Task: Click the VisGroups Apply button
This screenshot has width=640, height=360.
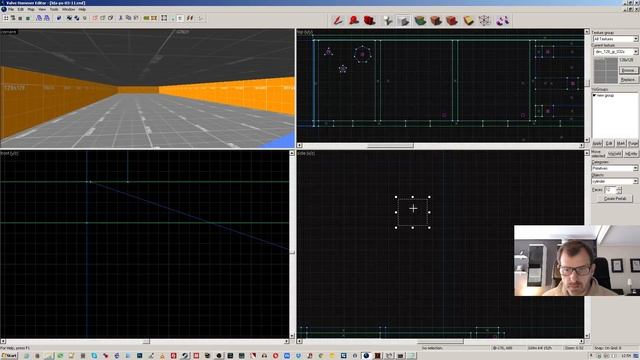Action: click(597, 143)
